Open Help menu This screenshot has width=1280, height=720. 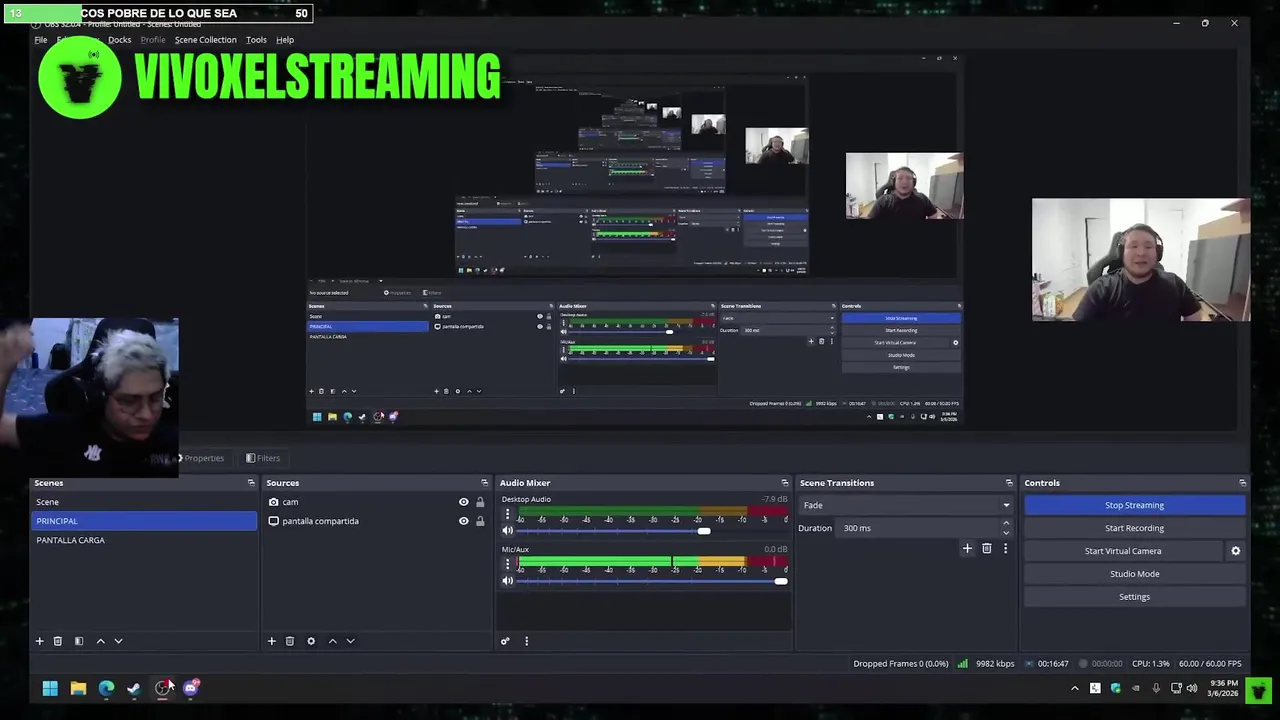[285, 40]
